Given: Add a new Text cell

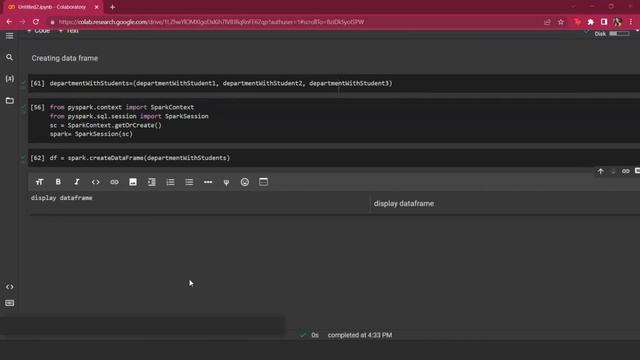Looking at the screenshot, I should tap(69, 31).
